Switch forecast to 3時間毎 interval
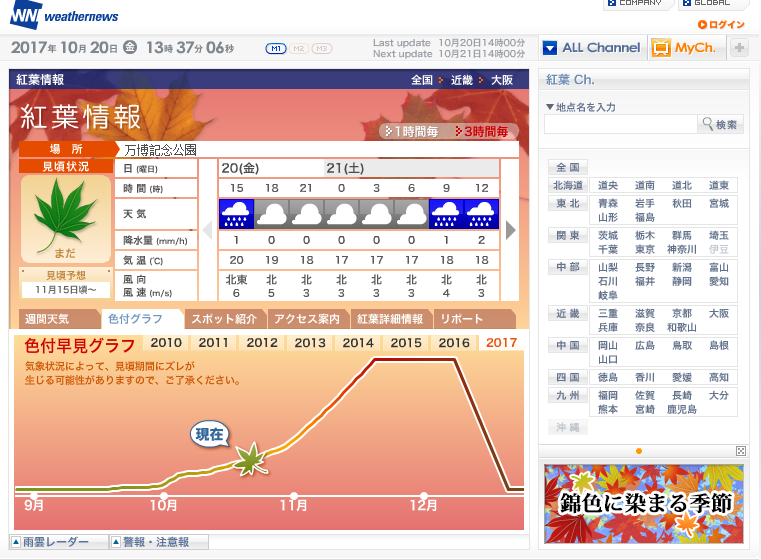Viewport: 761px width, 560px height. [481, 131]
